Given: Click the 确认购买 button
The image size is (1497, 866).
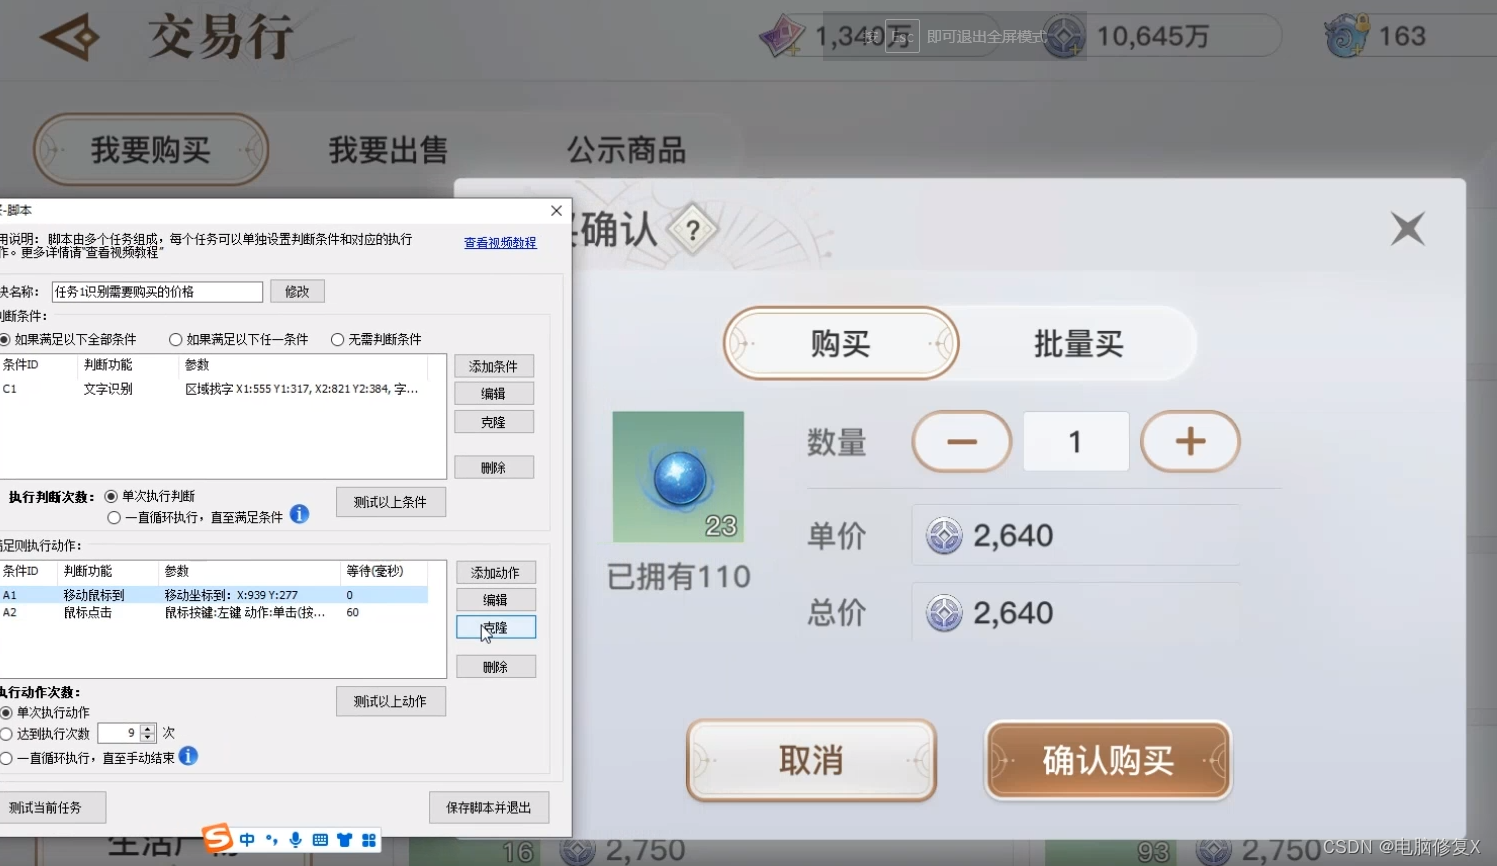Looking at the screenshot, I should pyautogui.click(x=1108, y=761).
